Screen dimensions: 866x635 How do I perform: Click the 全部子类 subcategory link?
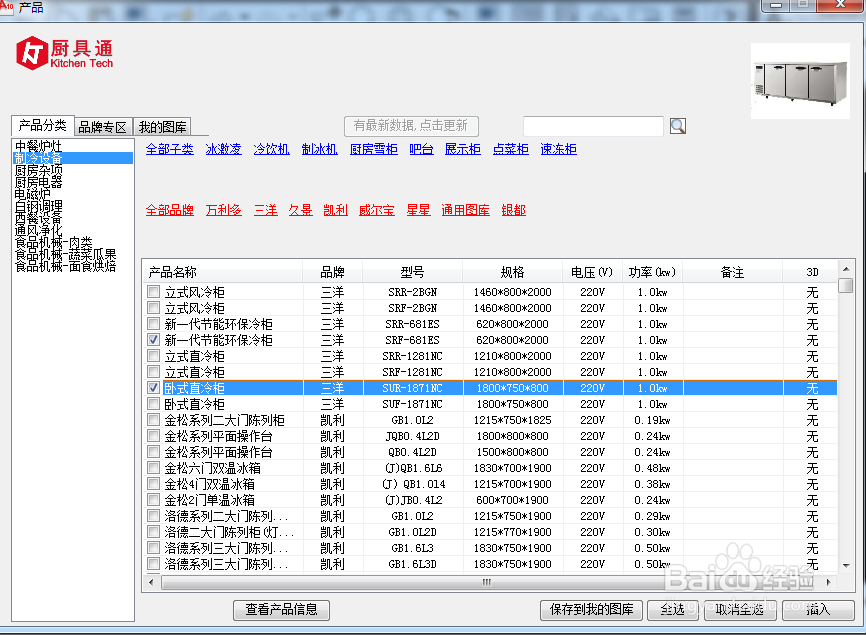pyautogui.click(x=170, y=149)
